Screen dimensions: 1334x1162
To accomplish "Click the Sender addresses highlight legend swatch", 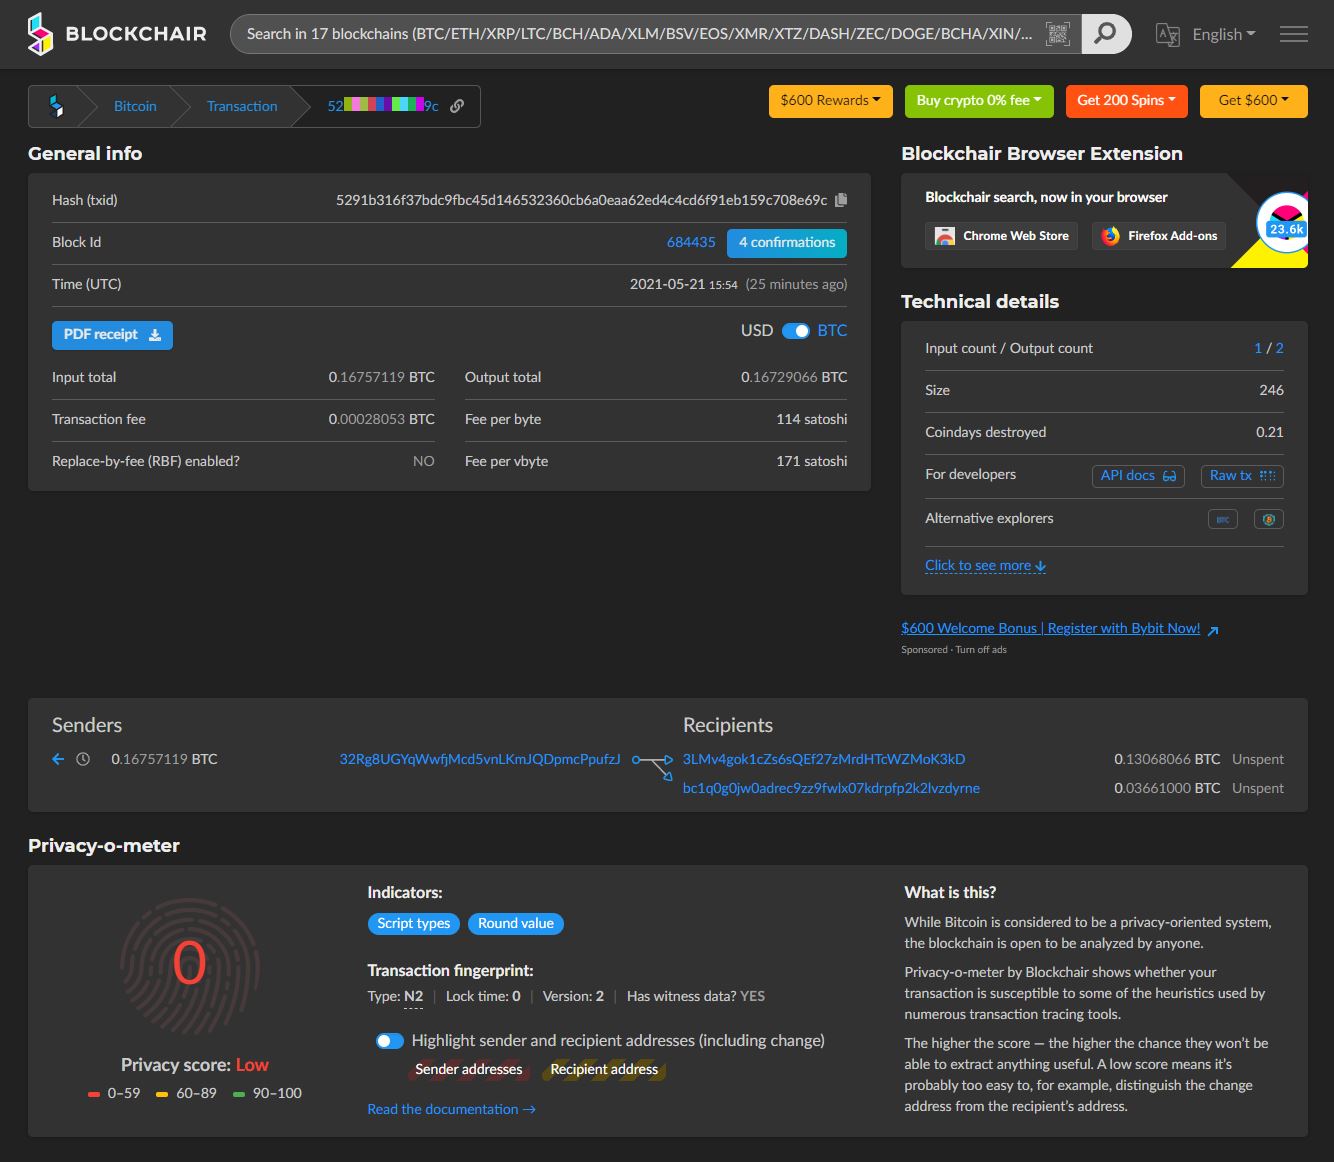I will pos(469,1070).
